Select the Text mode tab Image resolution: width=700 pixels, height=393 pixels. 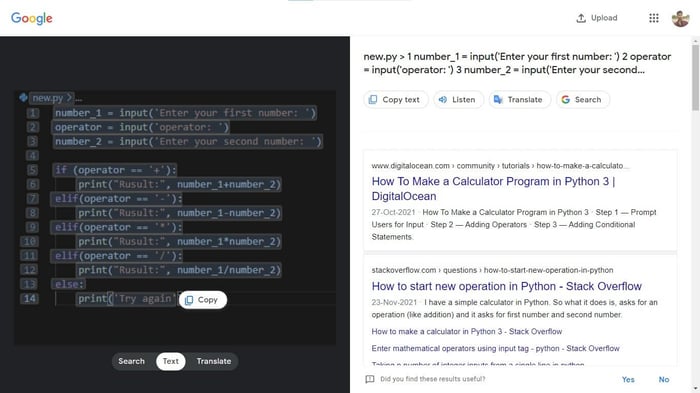171,361
